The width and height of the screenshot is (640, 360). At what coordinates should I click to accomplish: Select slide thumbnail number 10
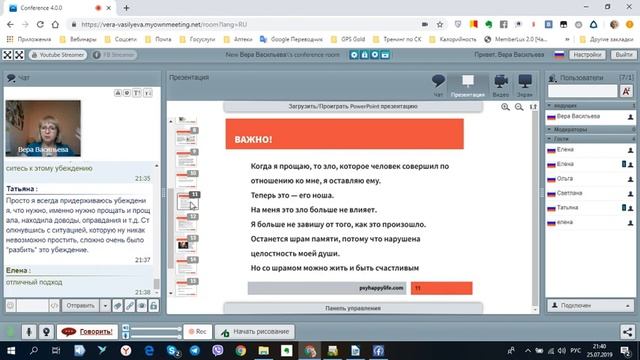[x=188, y=179]
